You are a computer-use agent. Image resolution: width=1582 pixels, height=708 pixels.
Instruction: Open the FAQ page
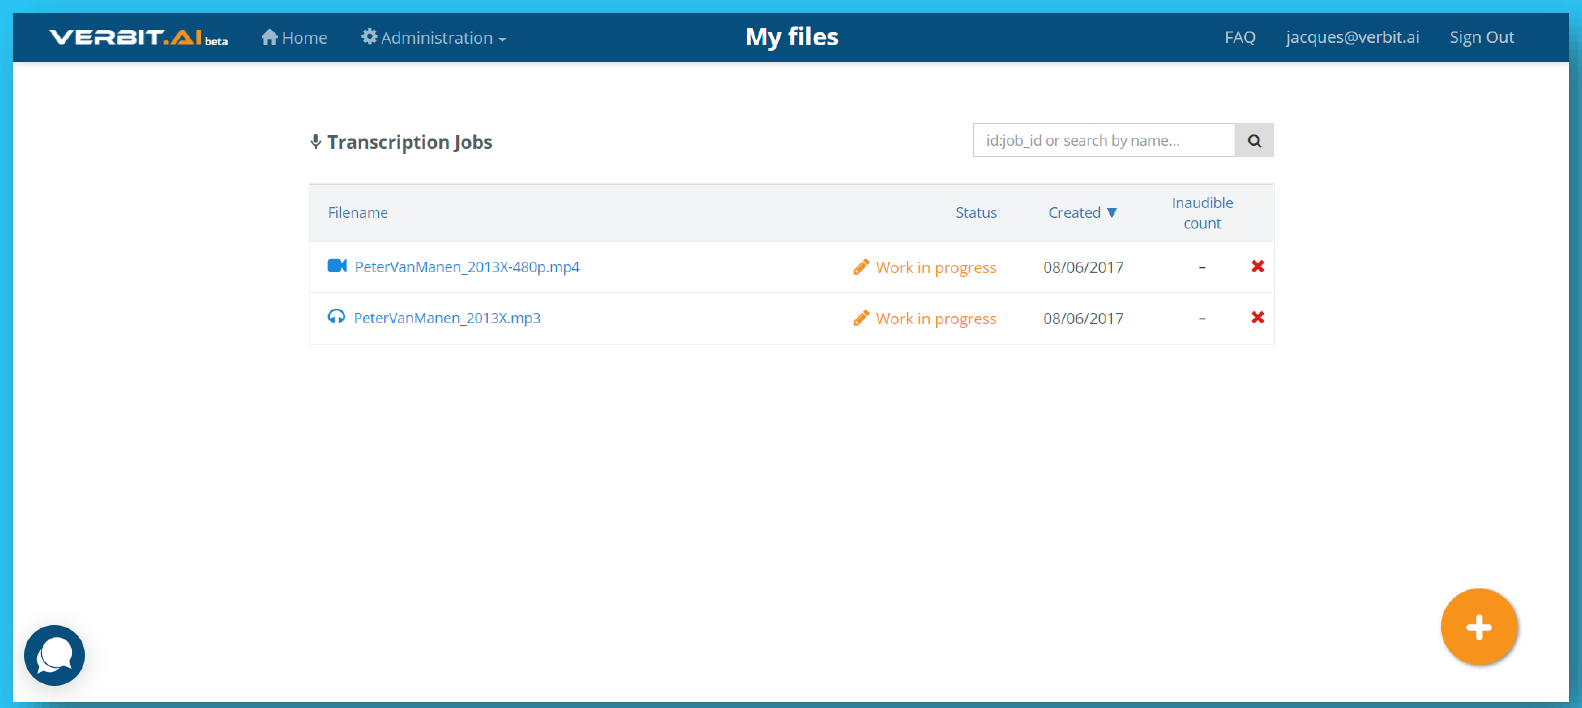tap(1239, 38)
